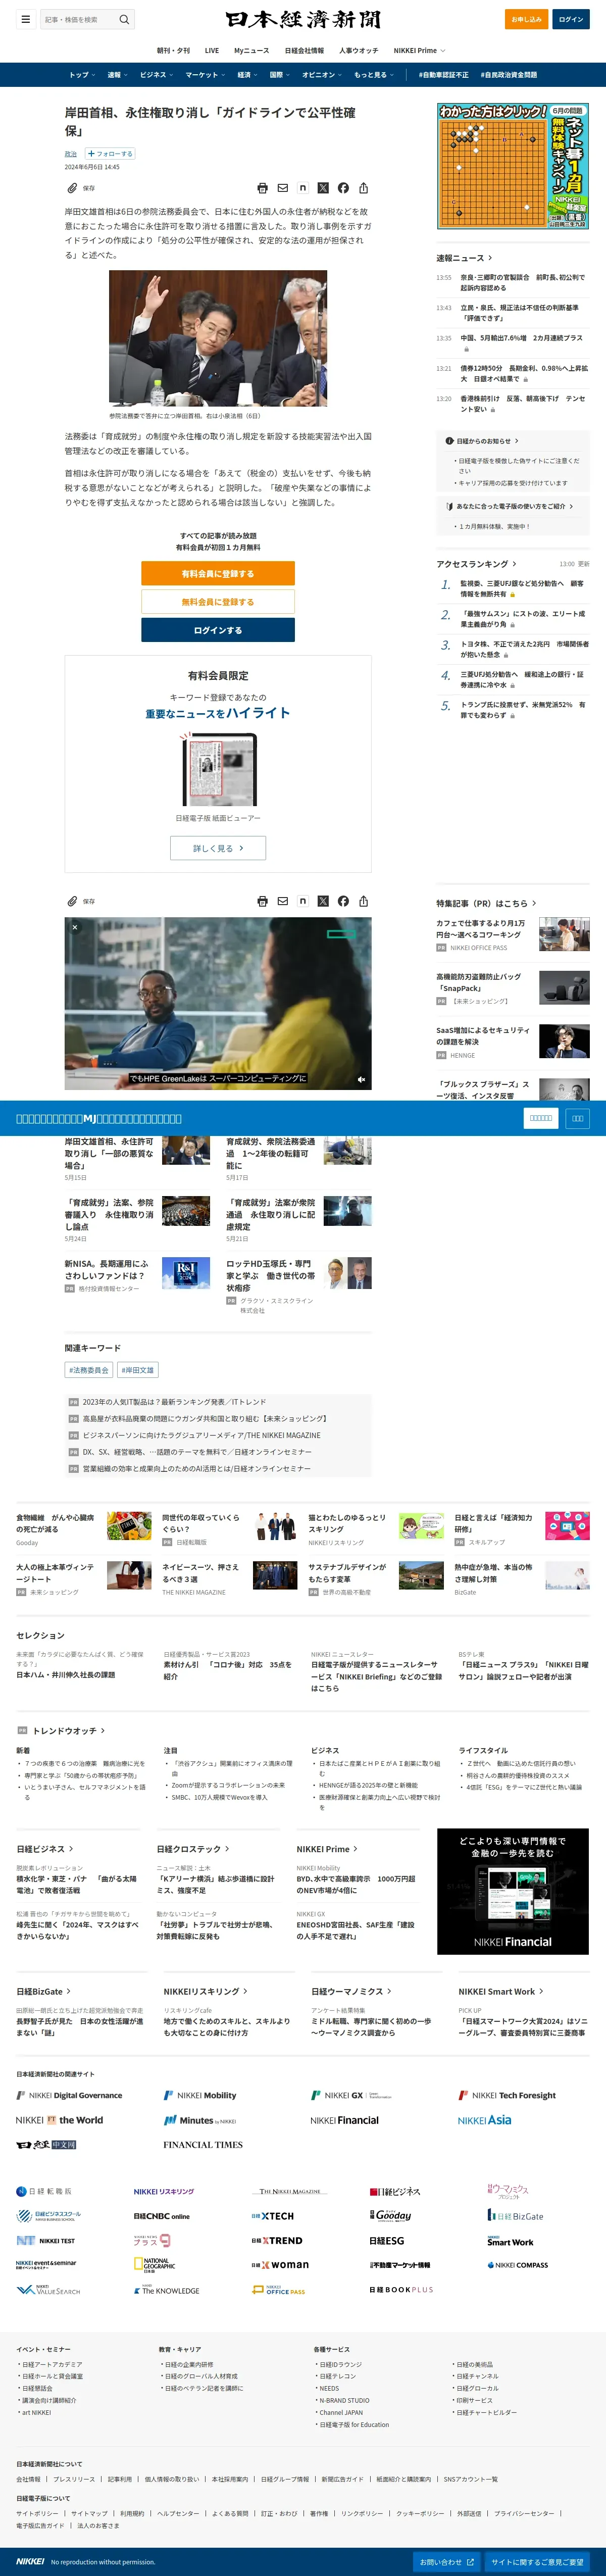Open the アクセスランキング heading link
Screen dimensions: 606x2576
476,564
